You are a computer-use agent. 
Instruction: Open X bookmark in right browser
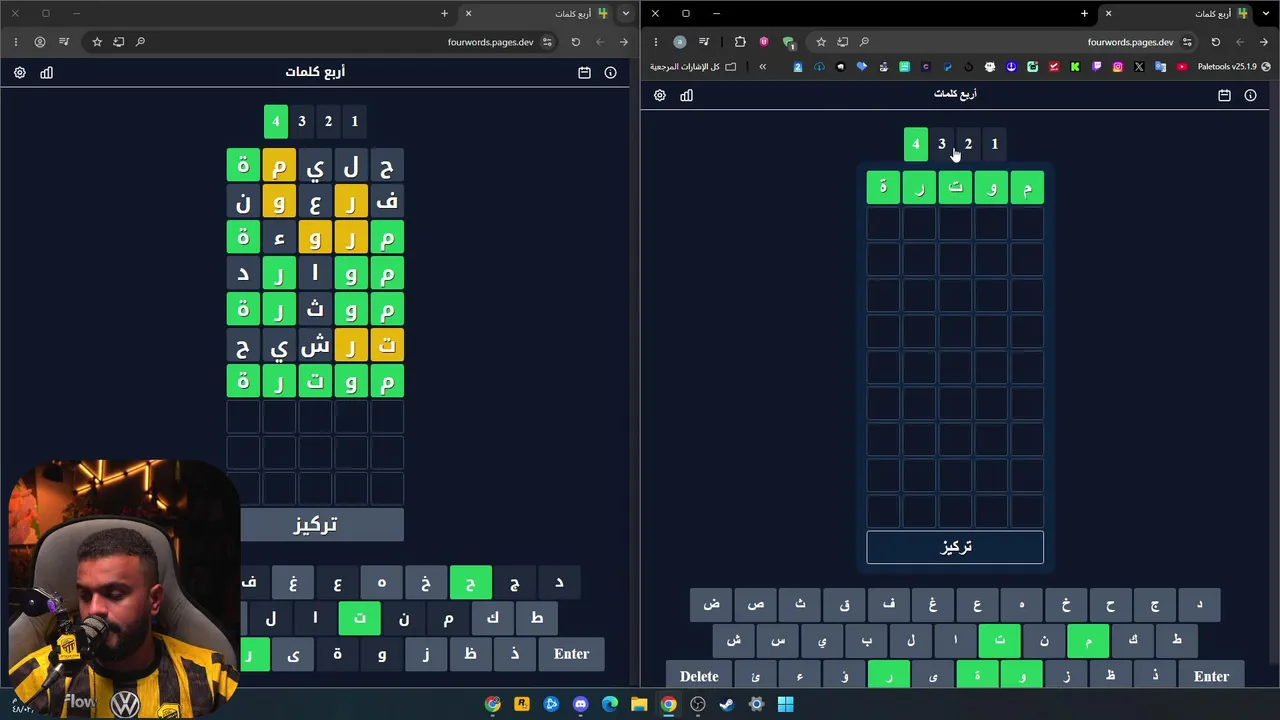tap(1139, 67)
